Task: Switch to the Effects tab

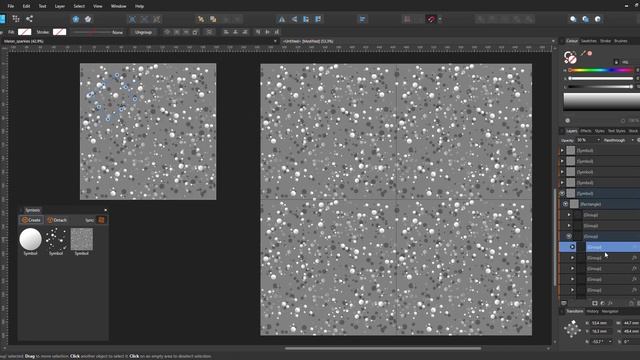Action: [586, 131]
